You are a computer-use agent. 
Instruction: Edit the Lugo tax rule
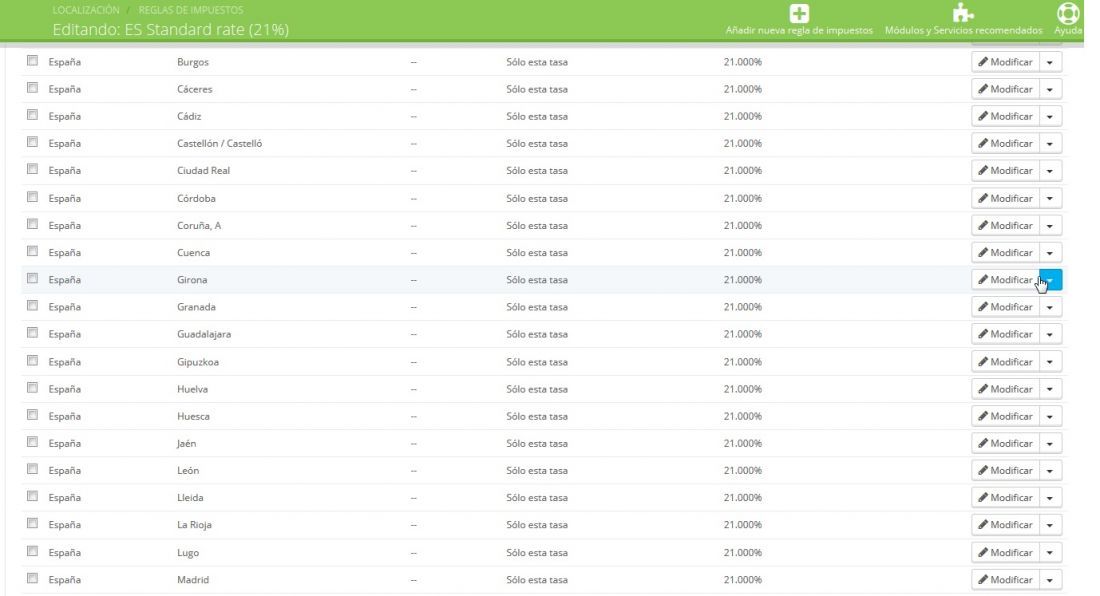1005,553
